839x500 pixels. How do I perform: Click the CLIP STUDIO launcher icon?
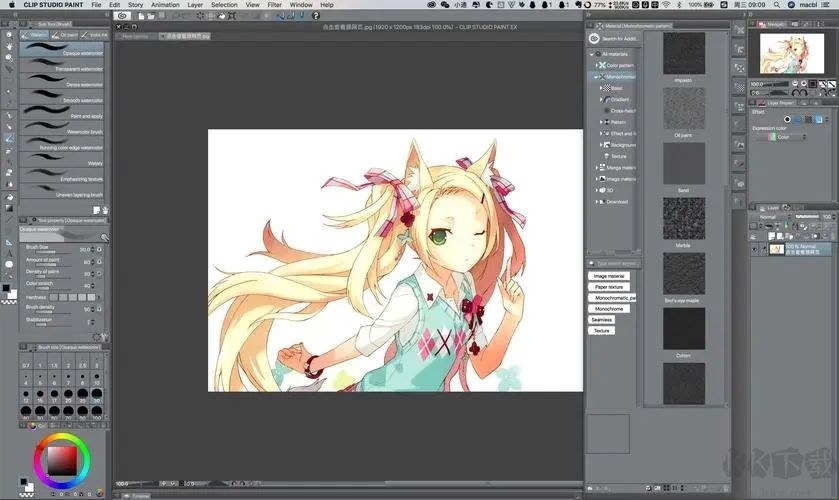[x=122, y=16]
